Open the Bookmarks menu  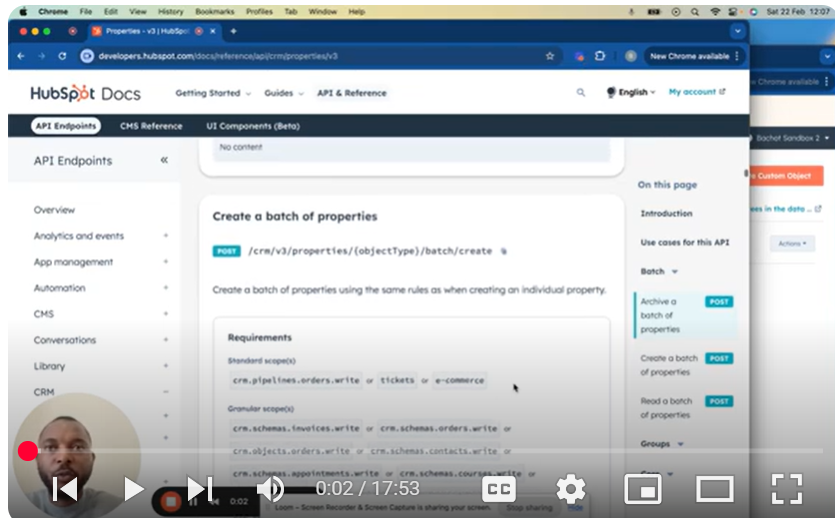coord(215,11)
